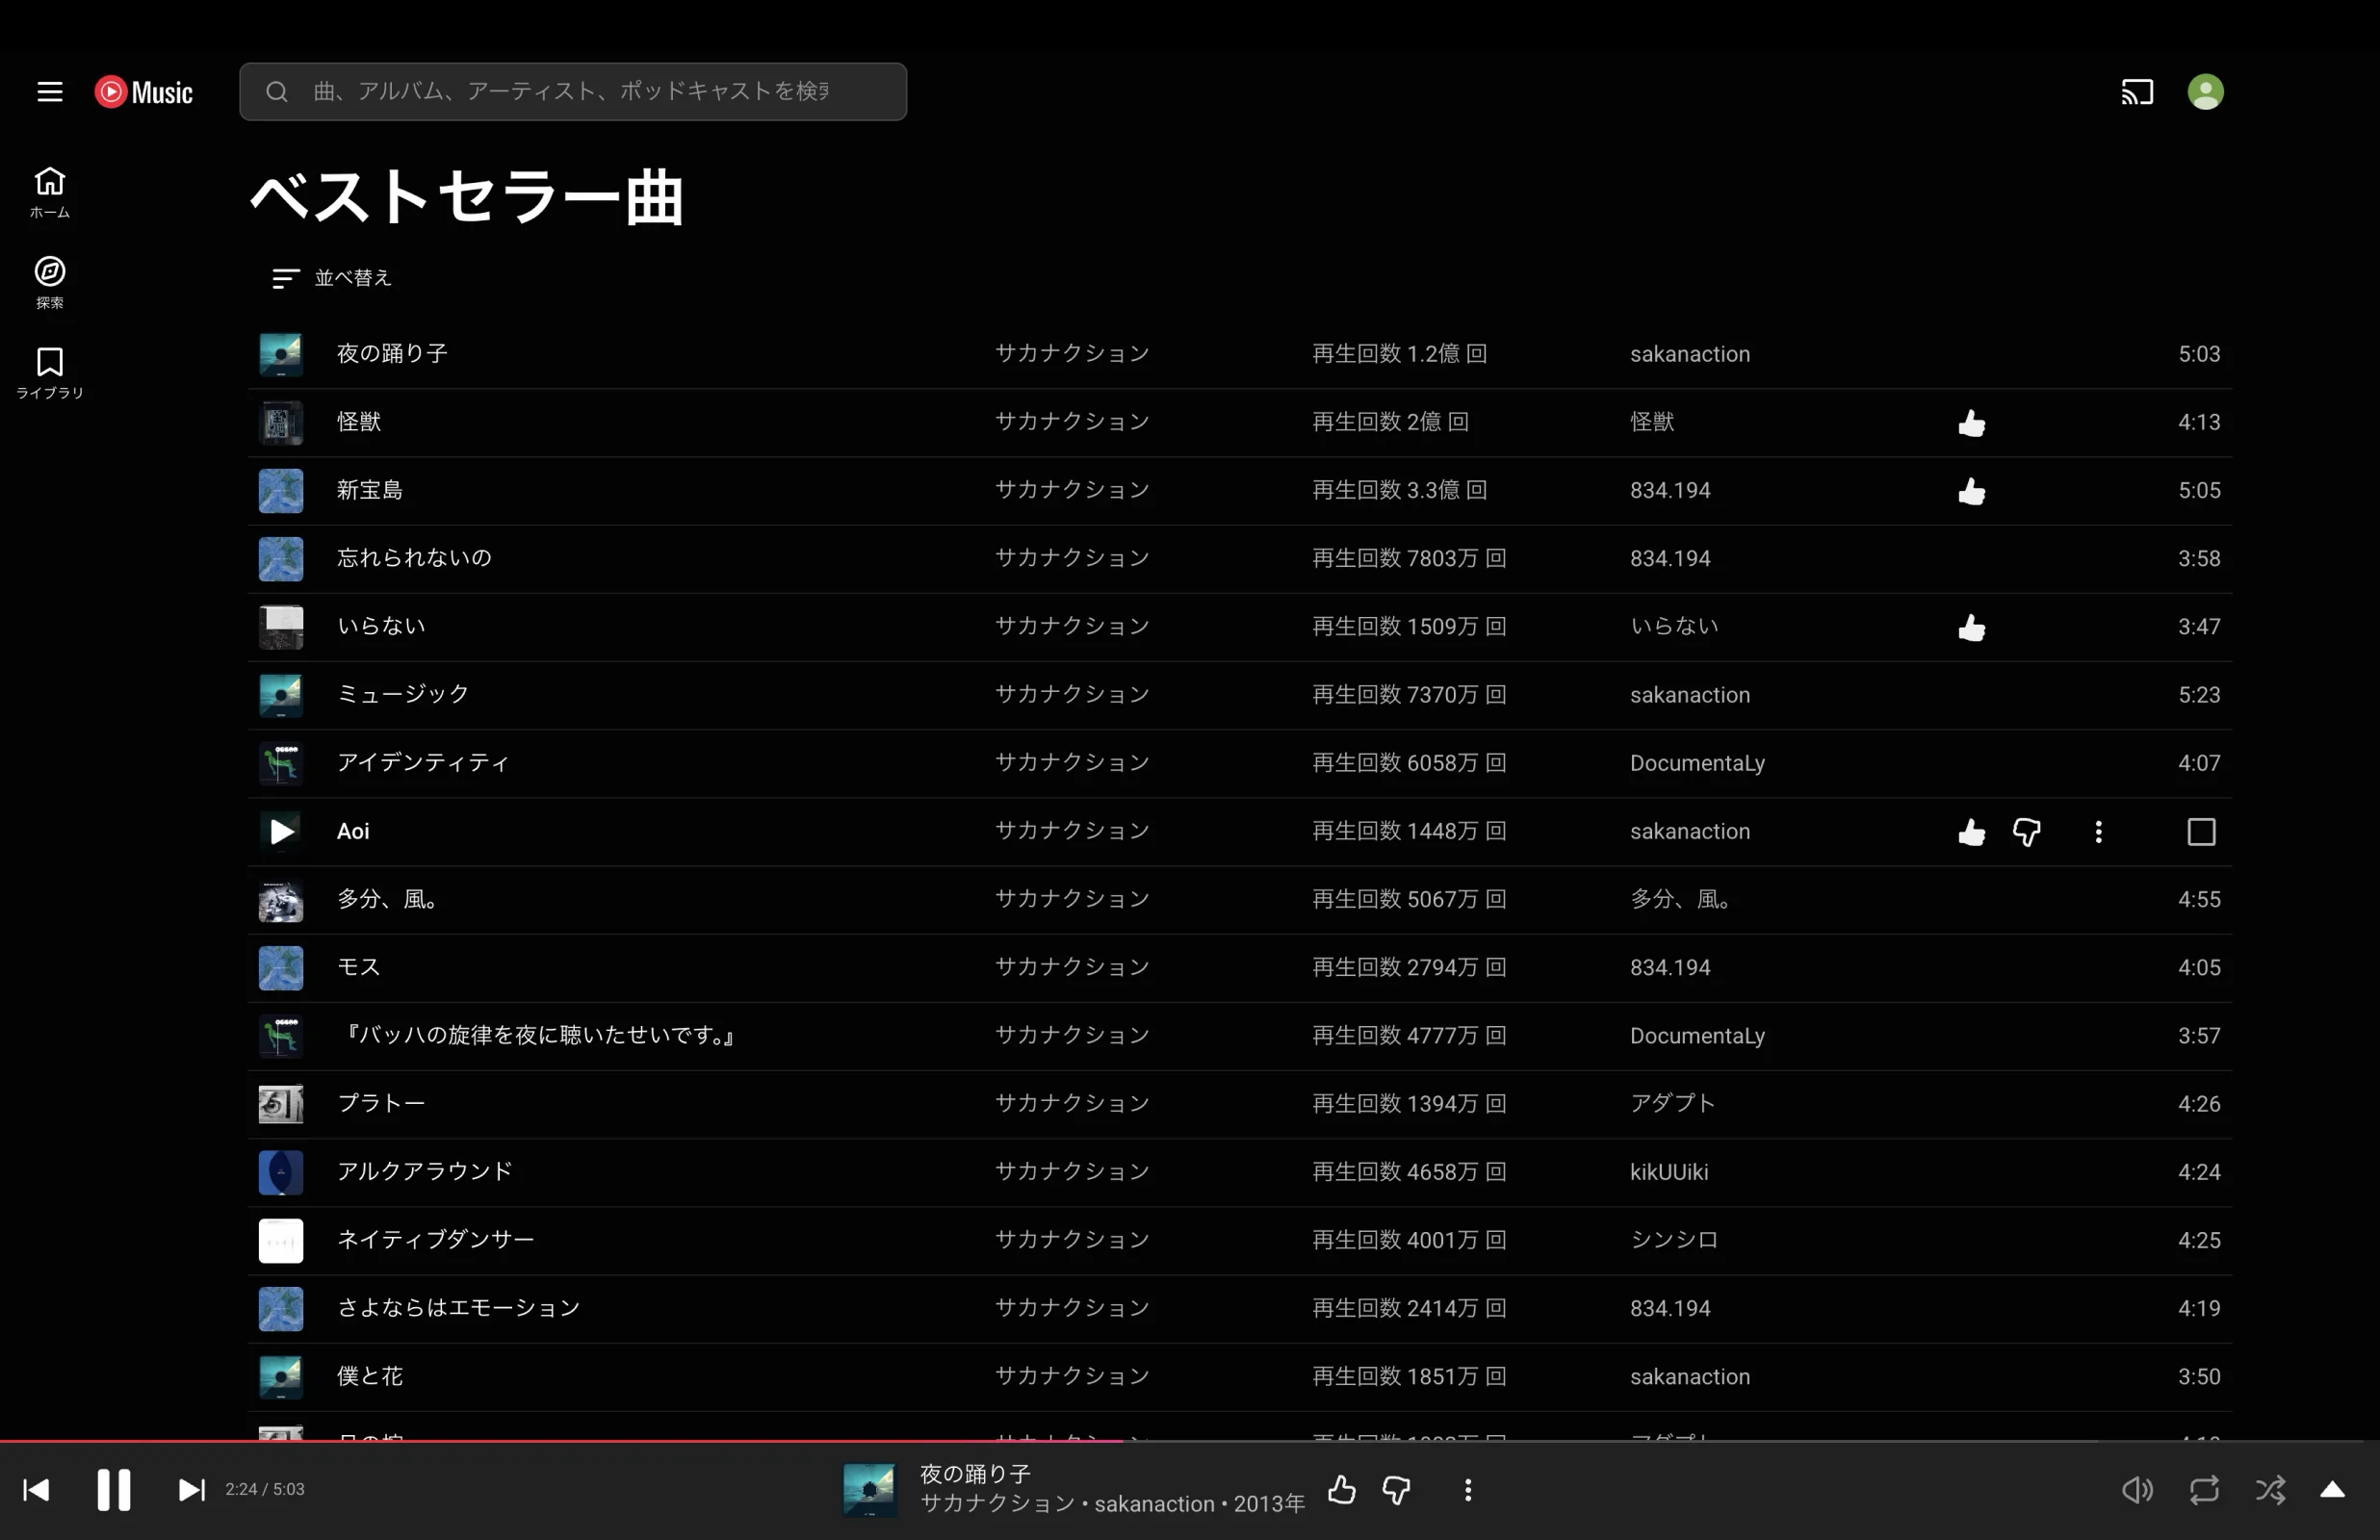The image size is (2380, 1540).
Task: Click ネイティブダンサー cover thumbnail
Action: (x=281, y=1240)
